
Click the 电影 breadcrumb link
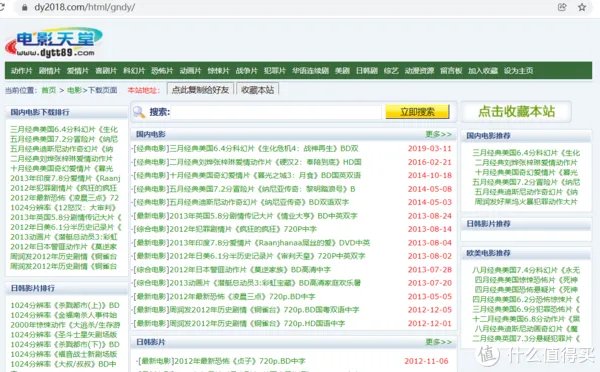click(74, 90)
